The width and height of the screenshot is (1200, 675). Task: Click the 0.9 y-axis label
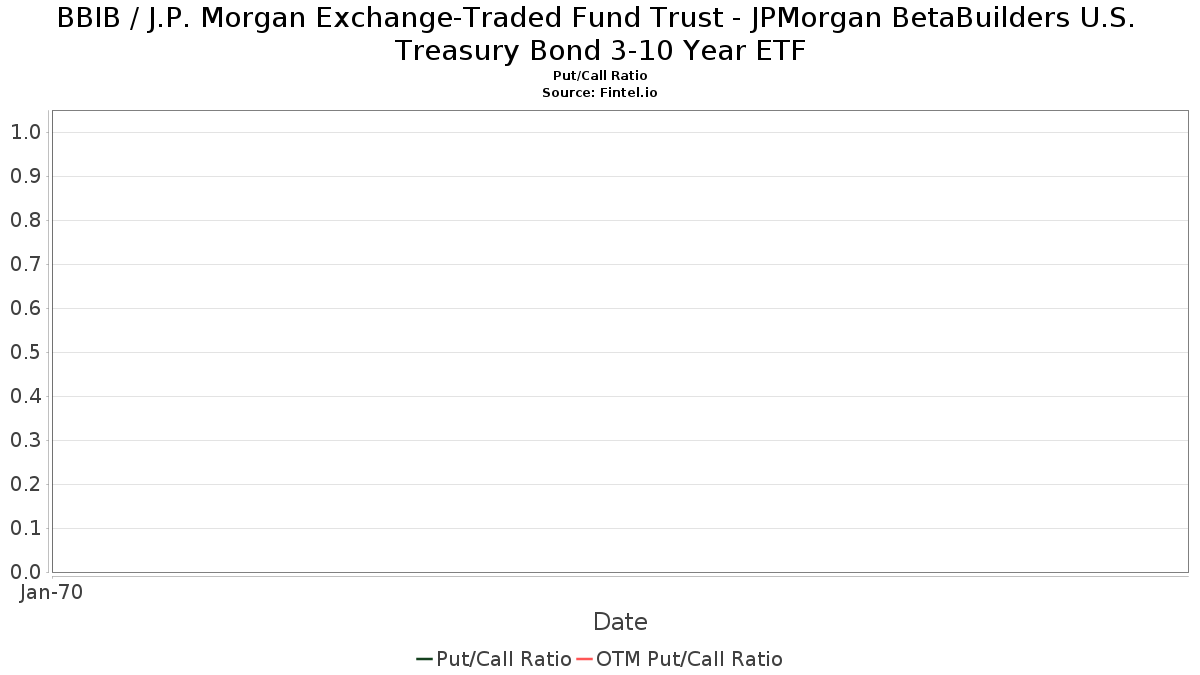pyautogui.click(x=26, y=176)
